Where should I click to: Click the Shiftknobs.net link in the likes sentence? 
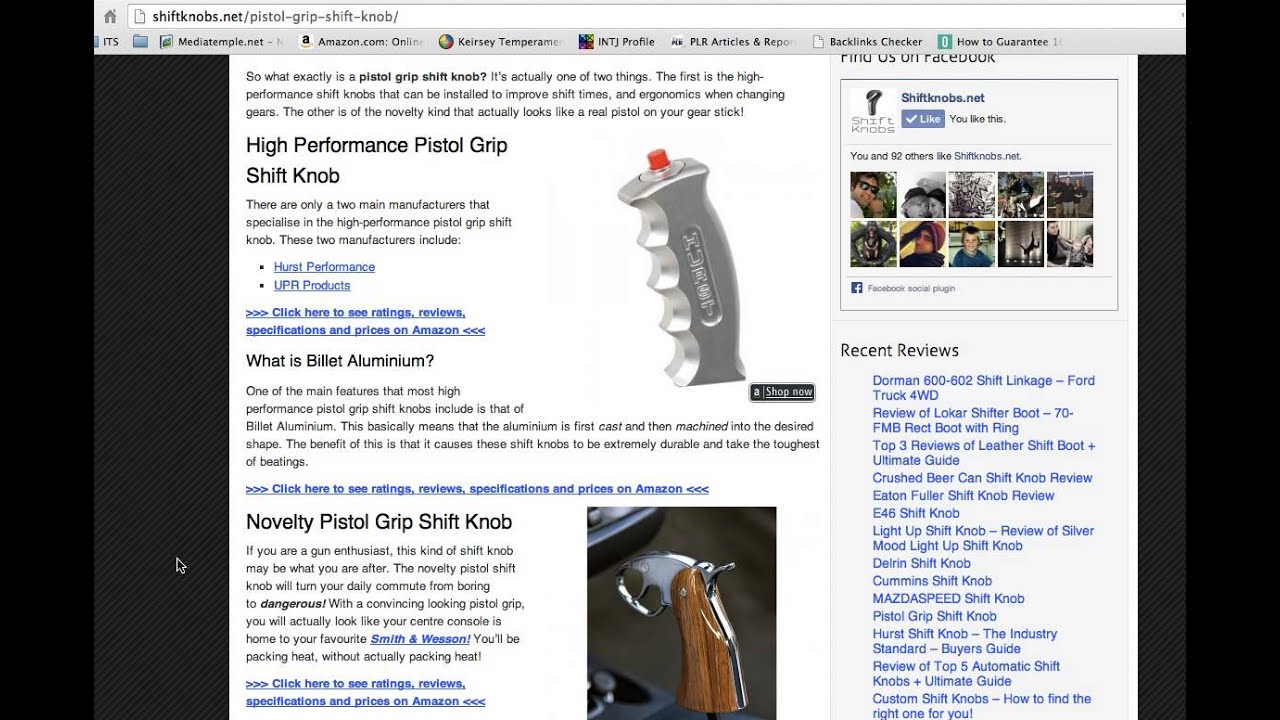(x=987, y=156)
